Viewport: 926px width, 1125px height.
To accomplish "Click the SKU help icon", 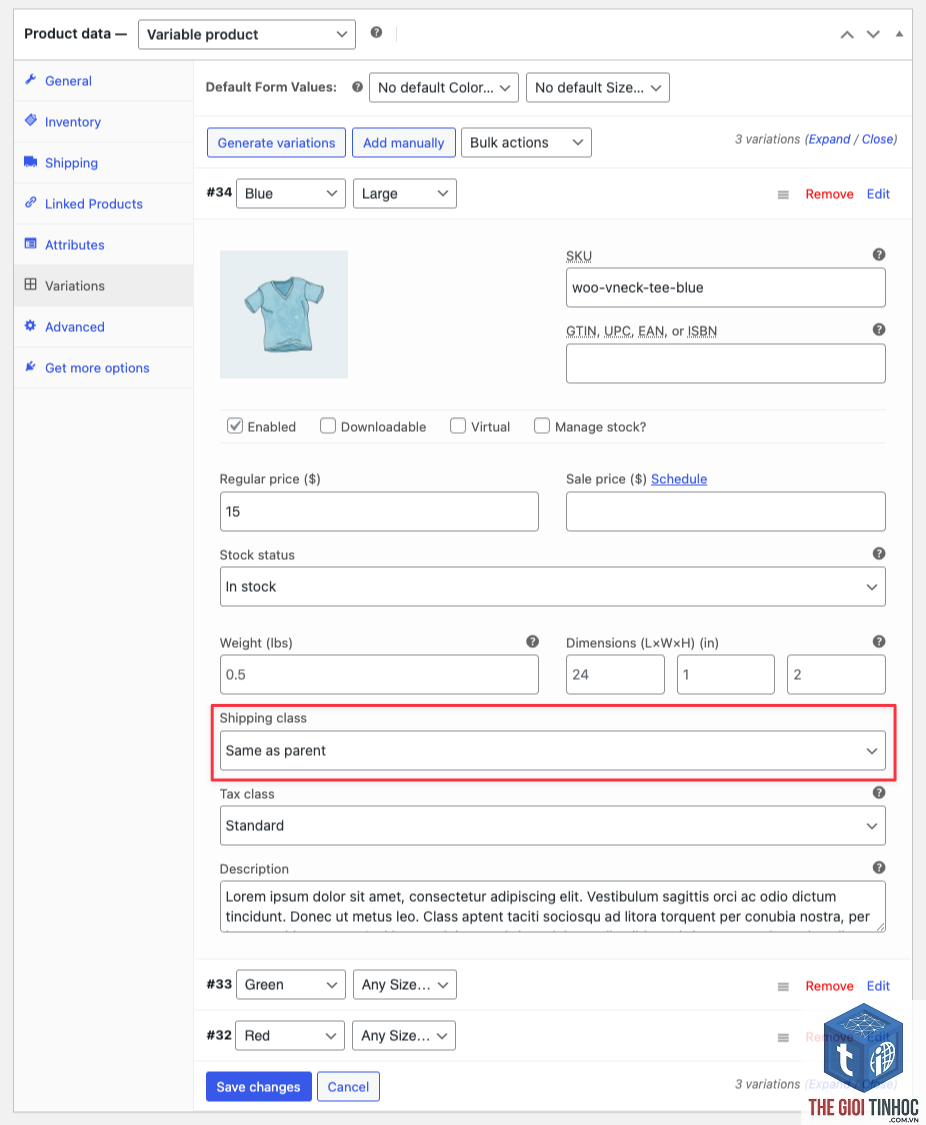I will pyautogui.click(x=879, y=254).
